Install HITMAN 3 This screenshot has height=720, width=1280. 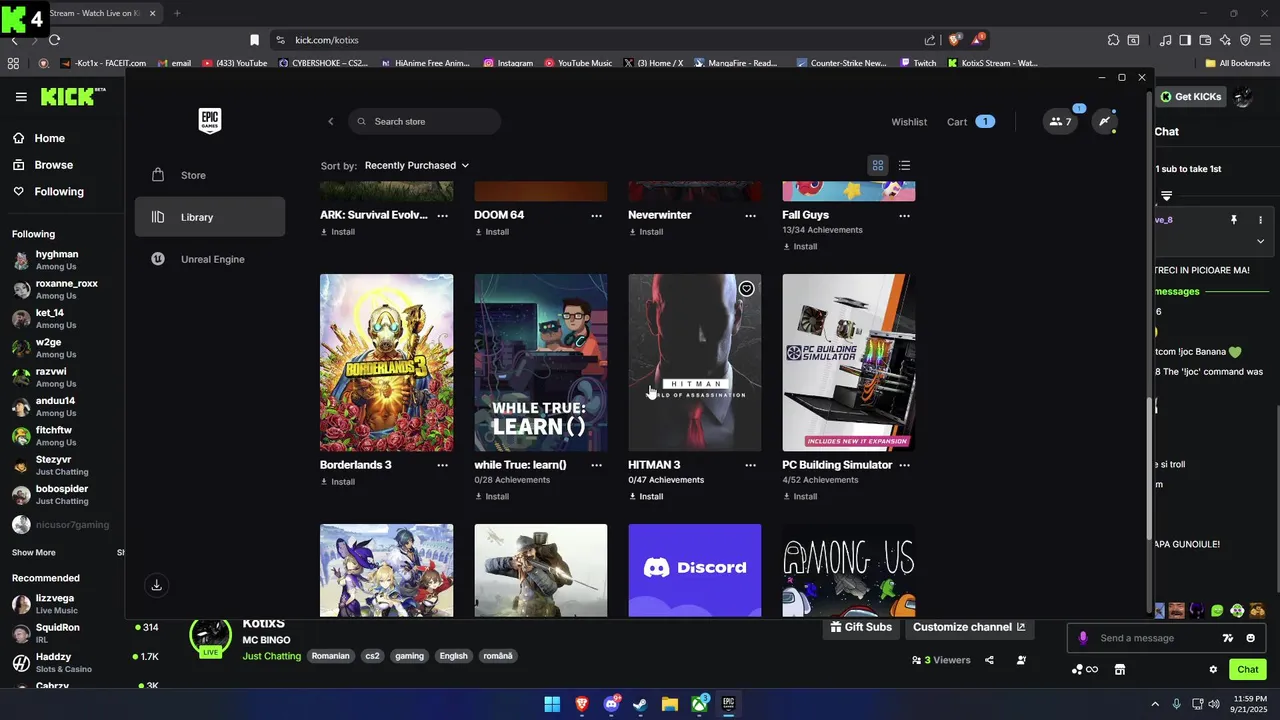645,496
